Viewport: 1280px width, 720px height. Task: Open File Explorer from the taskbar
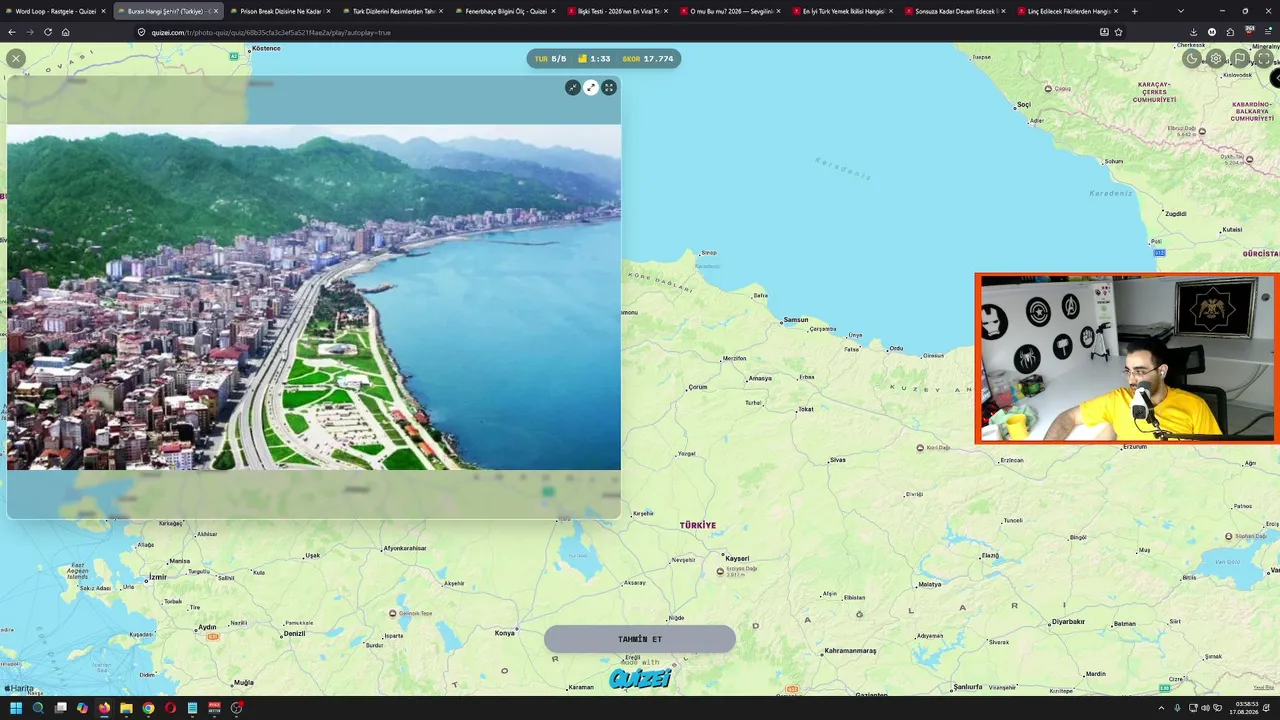tap(126, 708)
